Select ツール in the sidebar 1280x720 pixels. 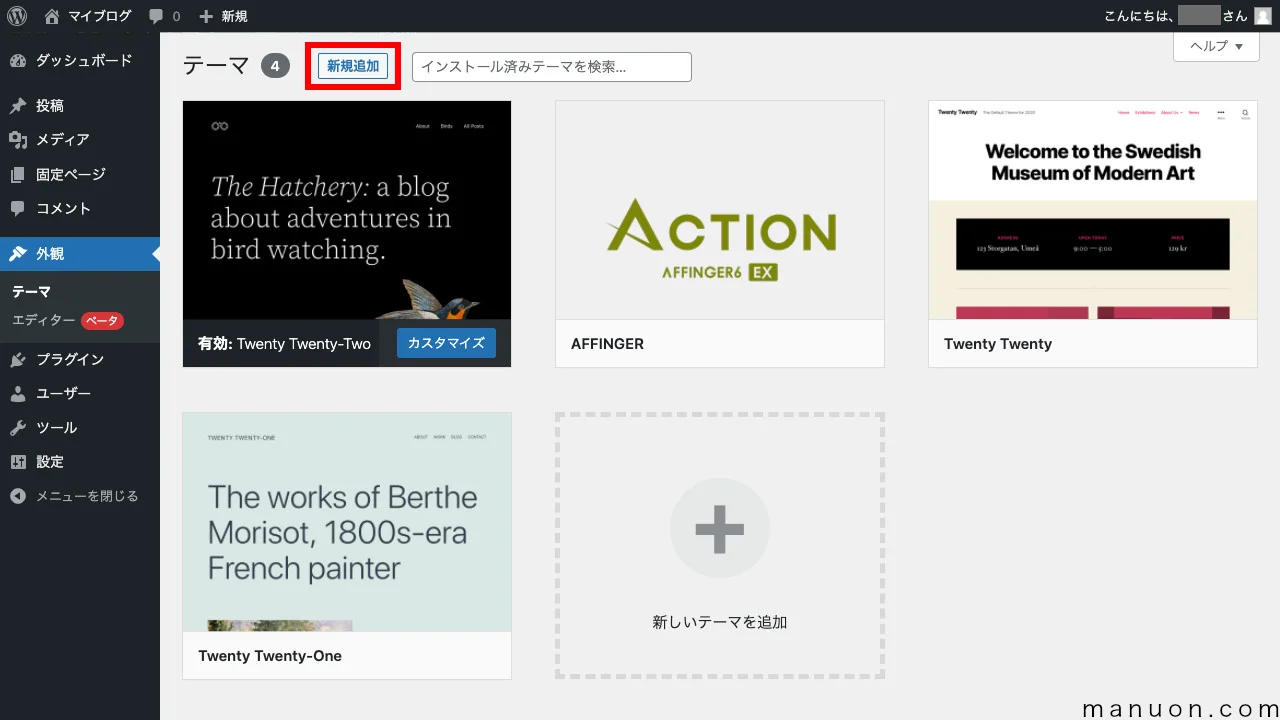click(80, 428)
